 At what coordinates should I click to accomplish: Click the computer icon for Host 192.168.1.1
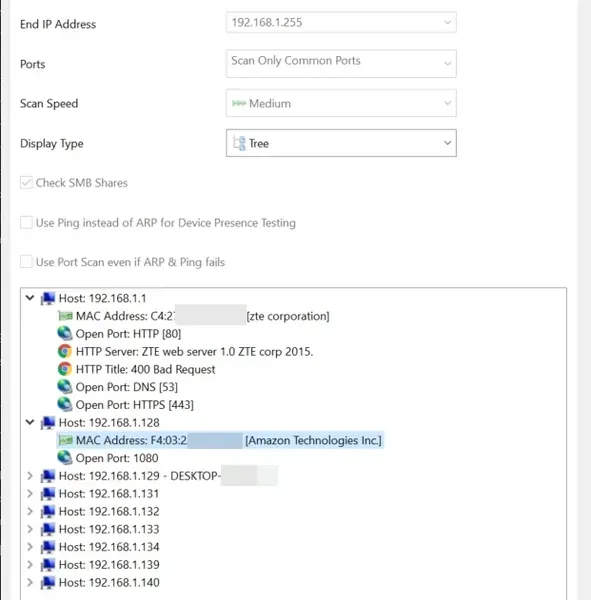click(48, 298)
